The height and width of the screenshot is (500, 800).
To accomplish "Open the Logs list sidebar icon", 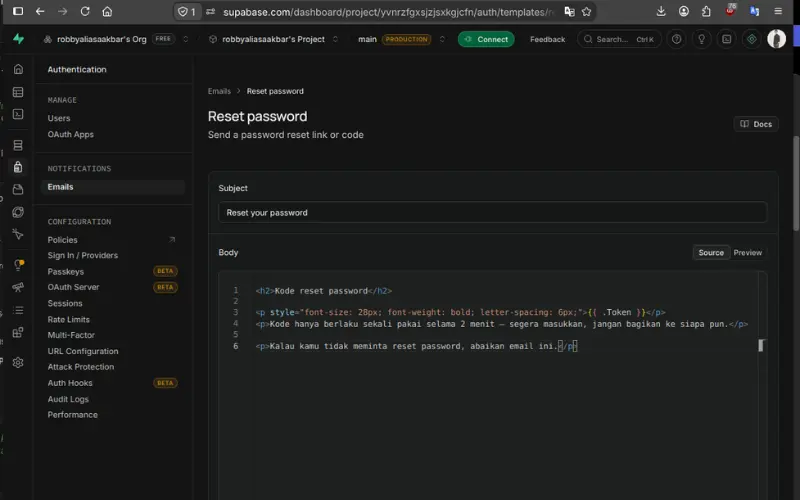I will tap(18, 310).
